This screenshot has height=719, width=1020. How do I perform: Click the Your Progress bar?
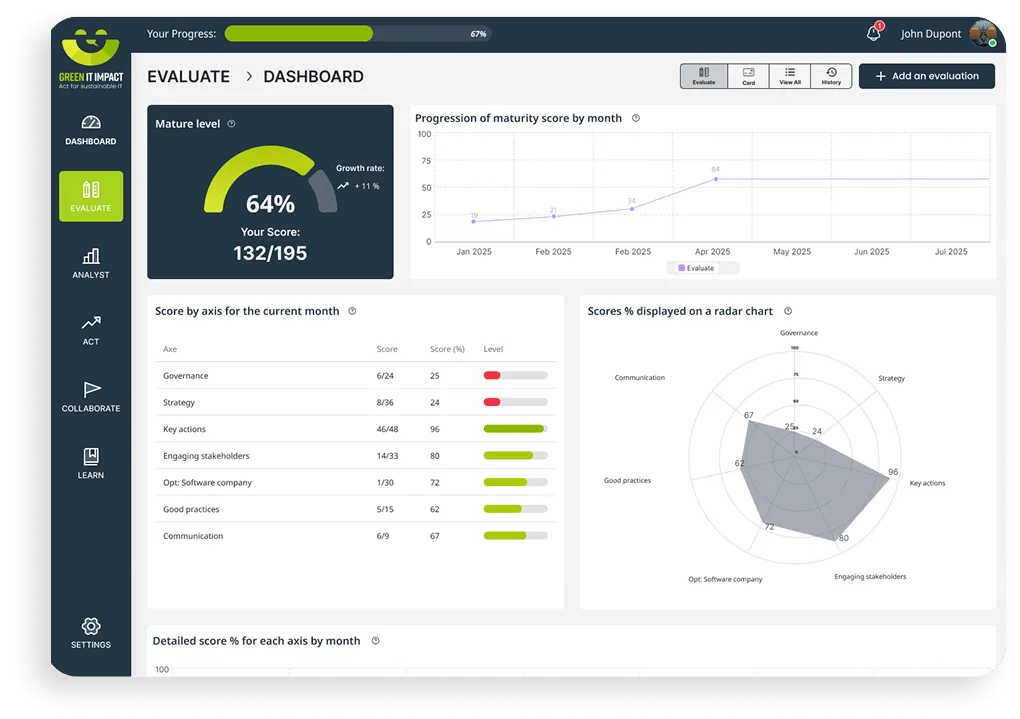tap(357, 34)
